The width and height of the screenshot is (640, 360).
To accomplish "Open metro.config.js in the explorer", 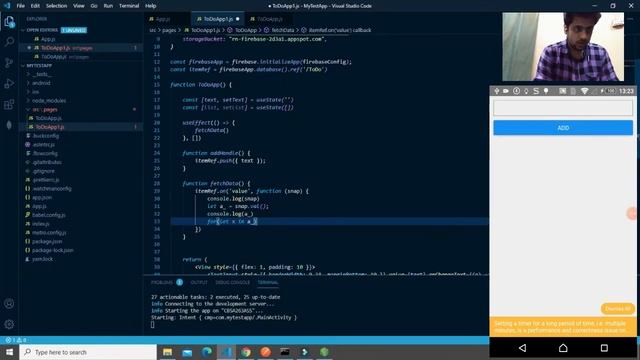I will pos(49,233).
